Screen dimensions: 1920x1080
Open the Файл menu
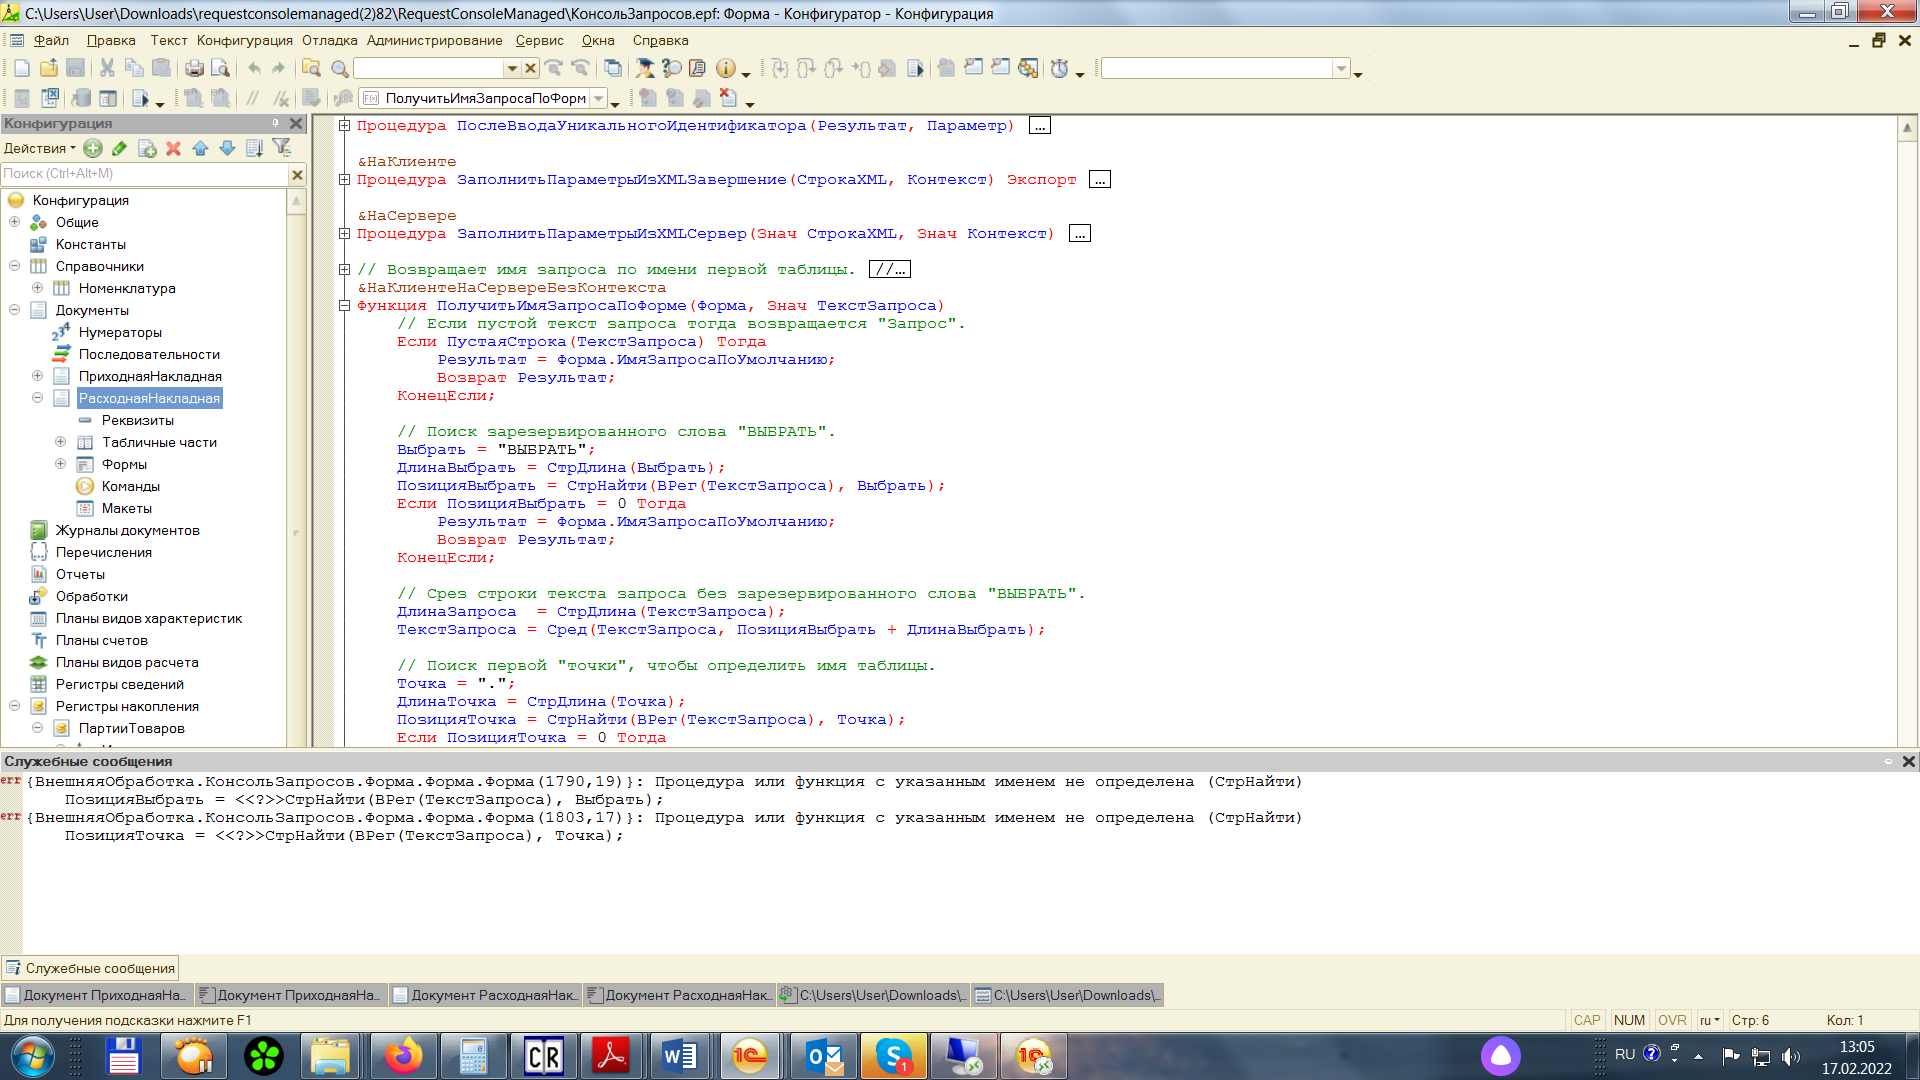(x=51, y=40)
